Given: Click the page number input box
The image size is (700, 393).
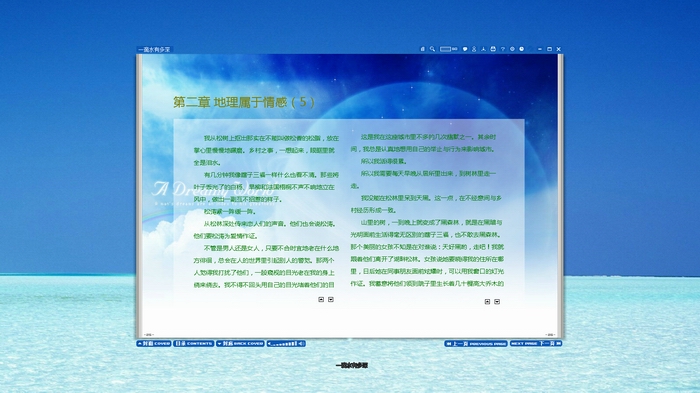Looking at the screenshot, I should (x=445, y=49).
